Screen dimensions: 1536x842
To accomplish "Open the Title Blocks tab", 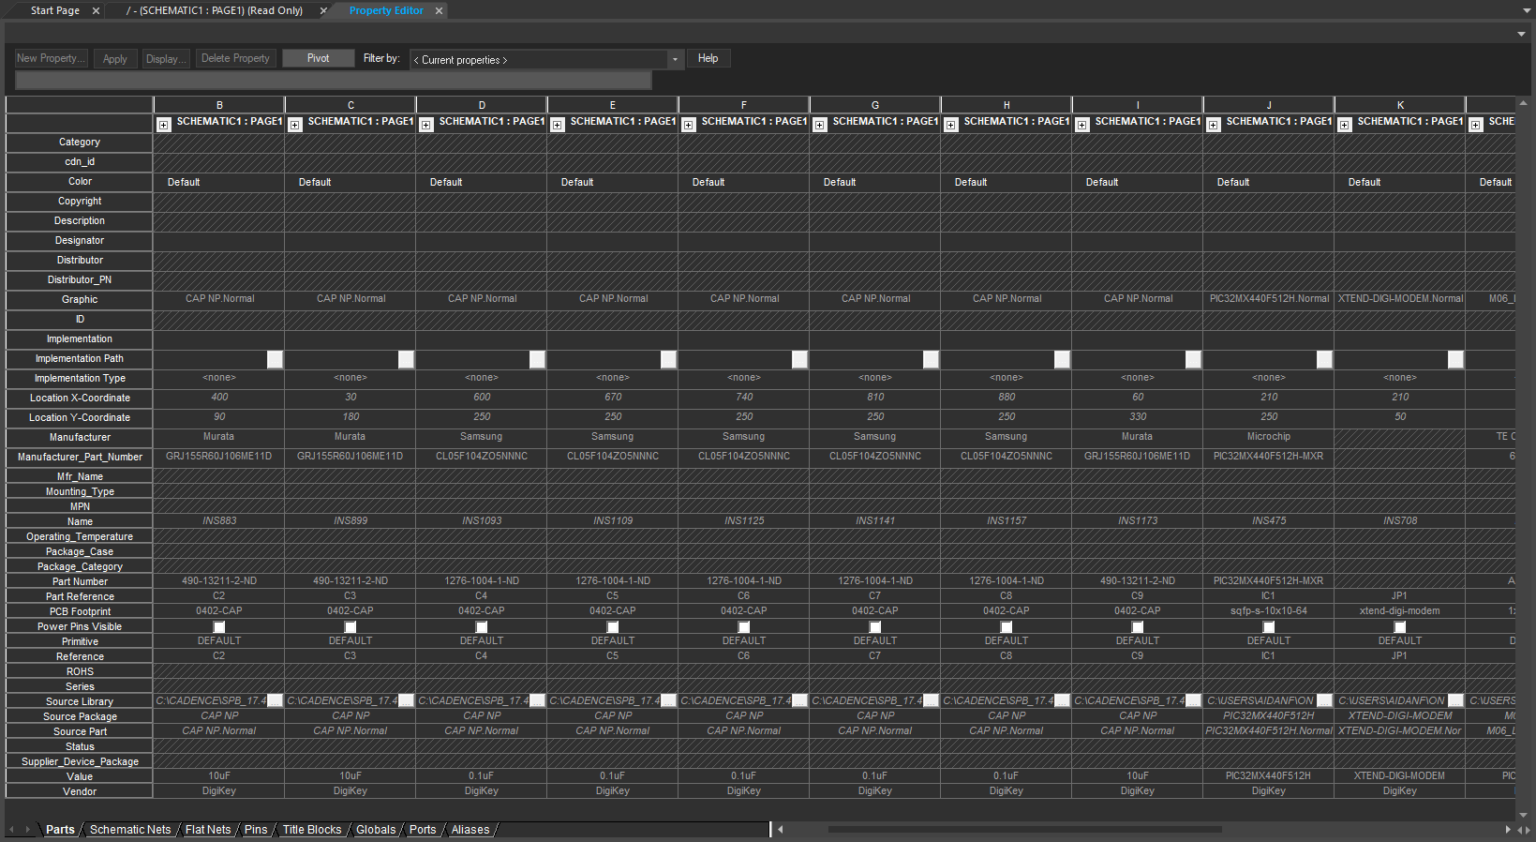I will tap(311, 829).
